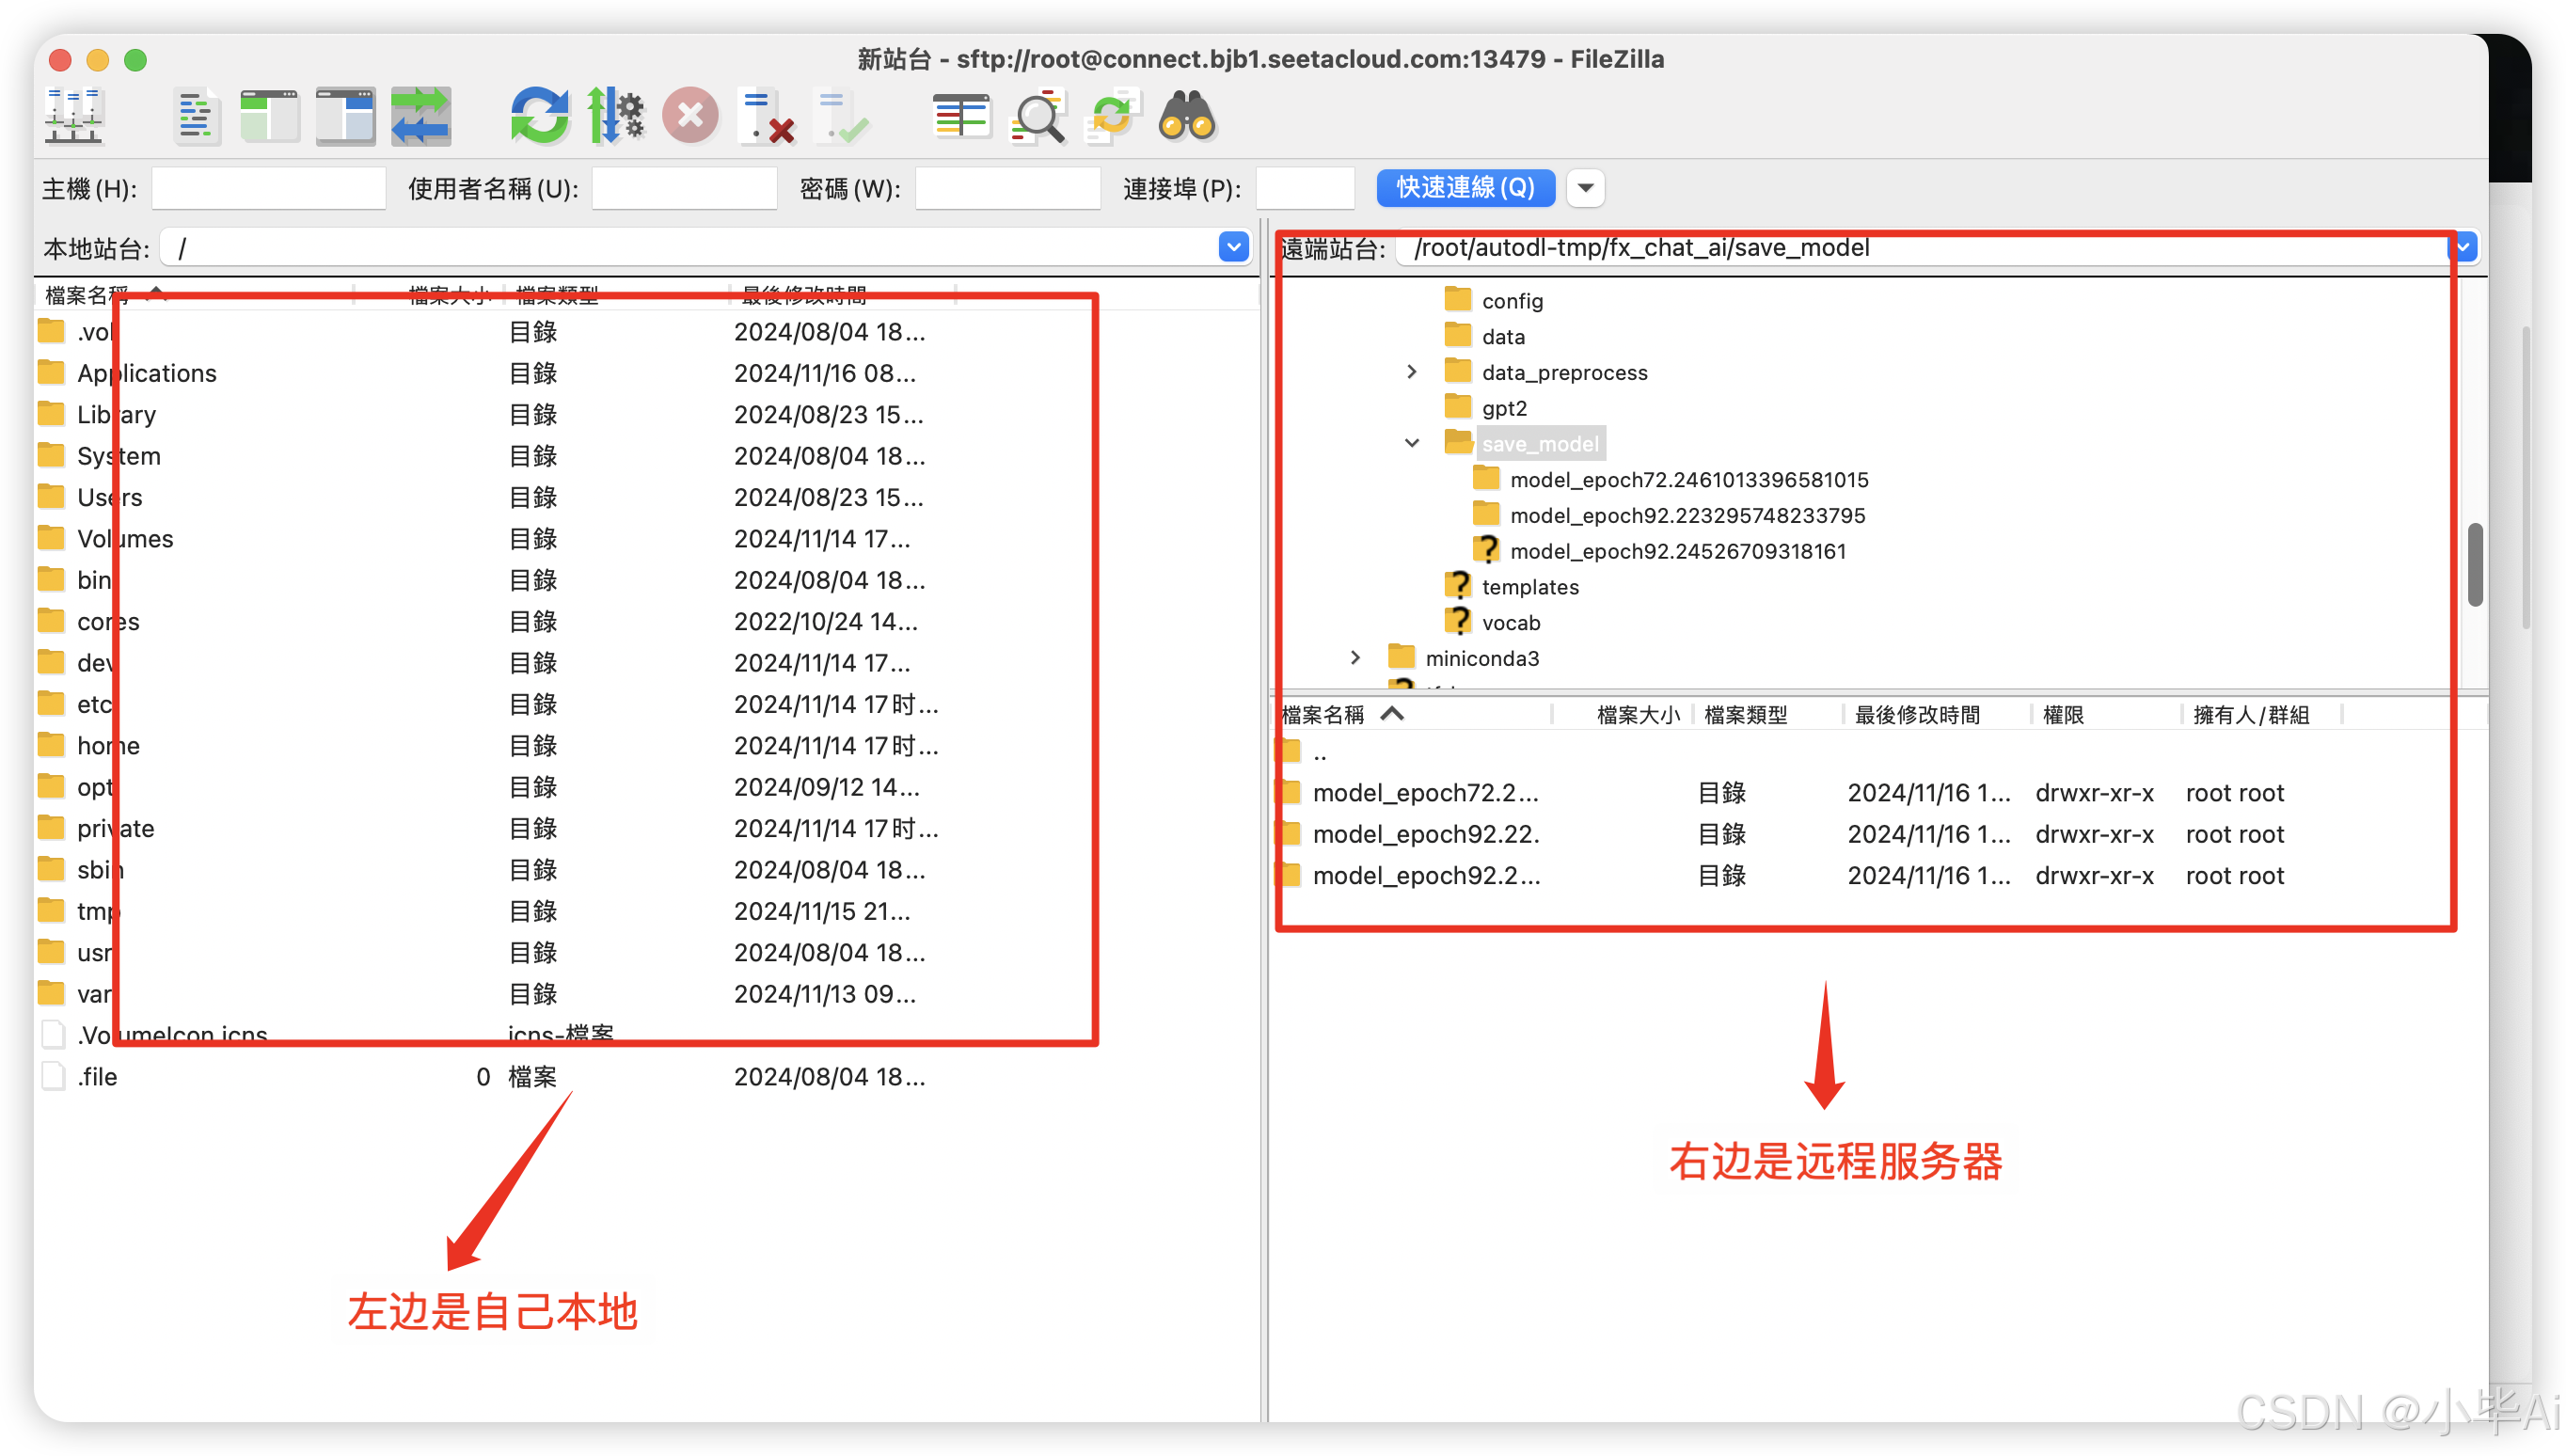The image size is (2566, 1456).
Task: Sort remote files by 權限 column
Action: [x=2064, y=715]
